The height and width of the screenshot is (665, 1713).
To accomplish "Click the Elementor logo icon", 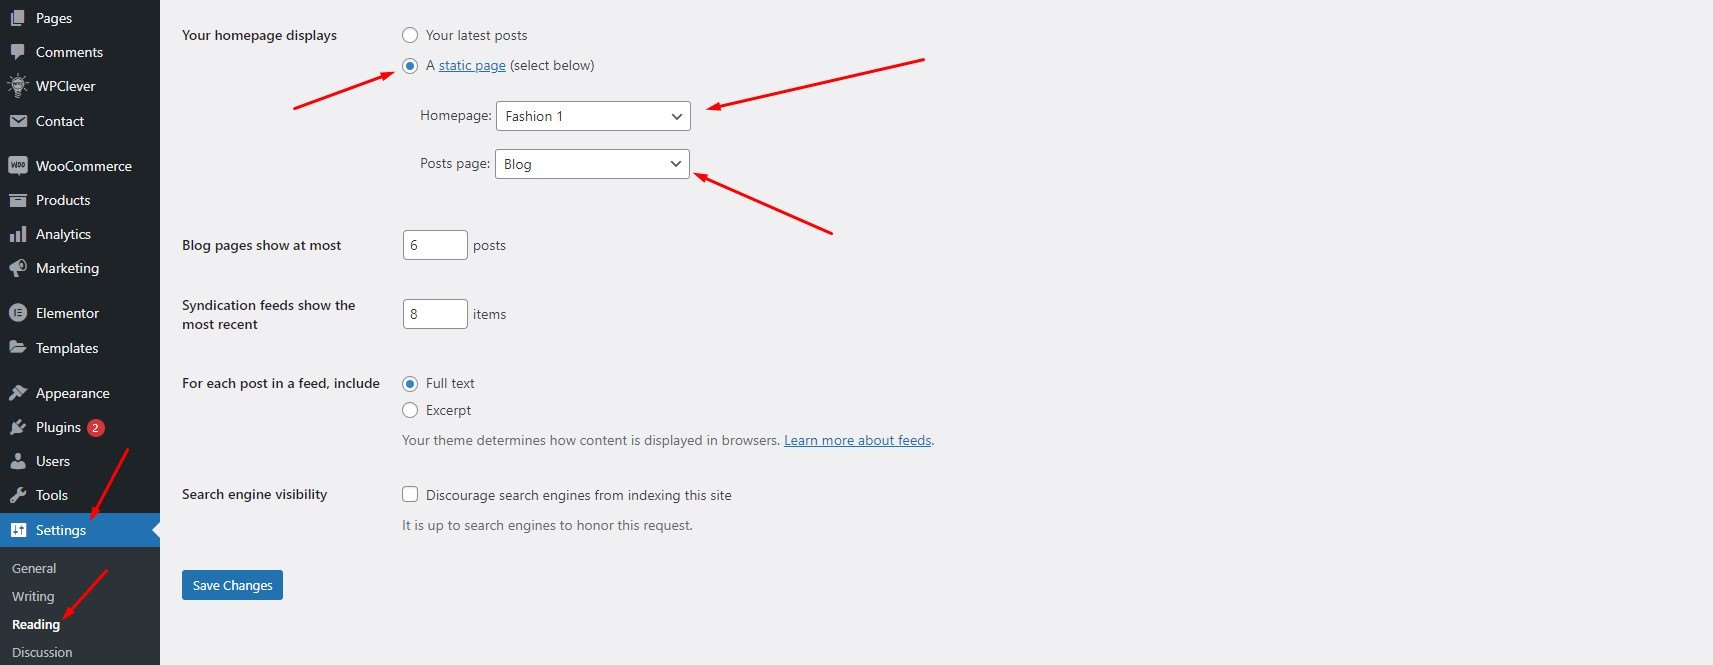I will pos(17,313).
